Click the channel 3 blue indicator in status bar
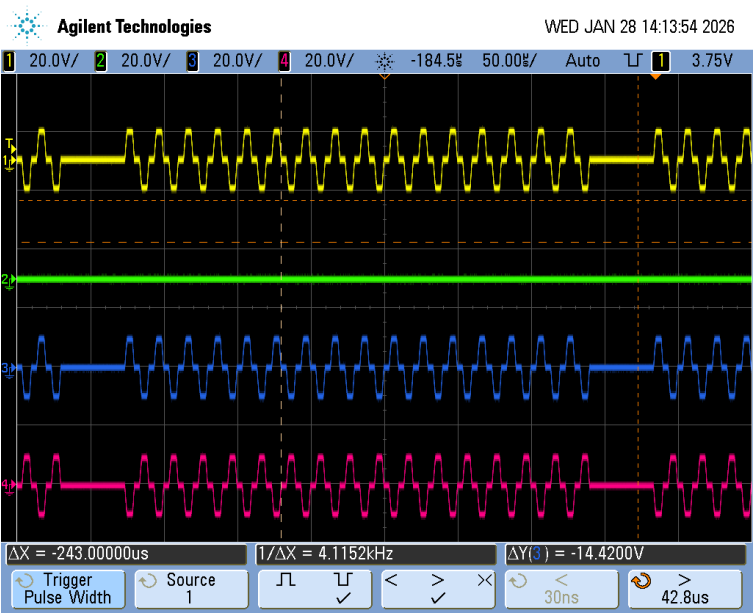 (192, 61)
